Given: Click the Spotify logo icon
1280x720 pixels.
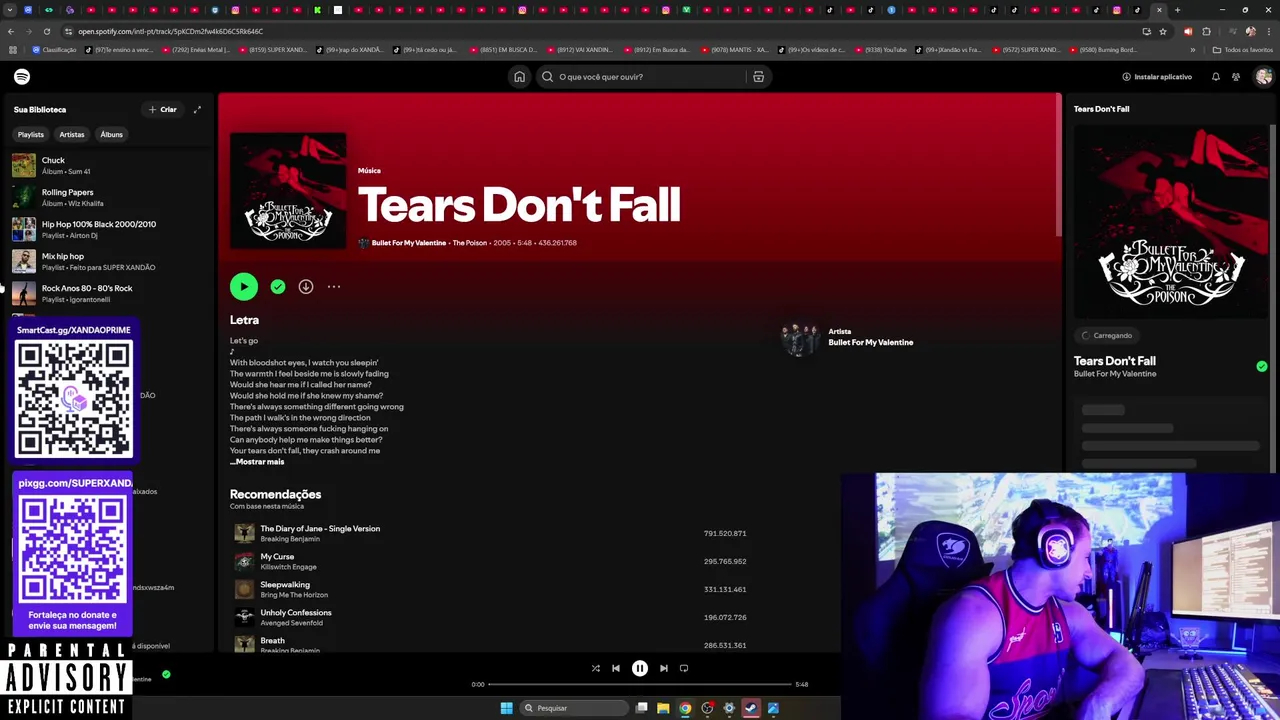Looking at the screenshot, I should (22, 77).
